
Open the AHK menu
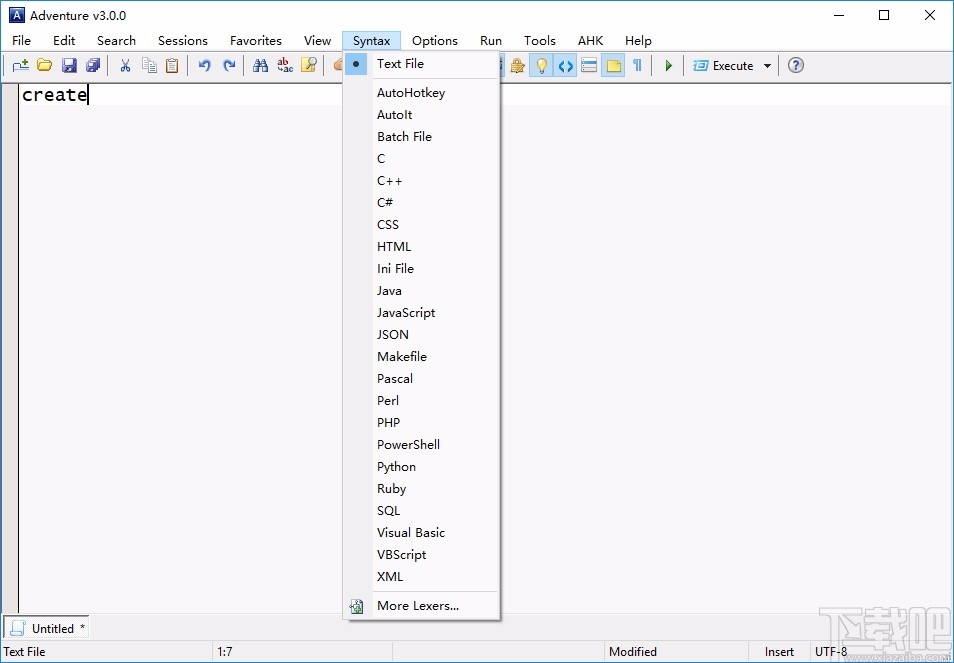pos(590,41)
